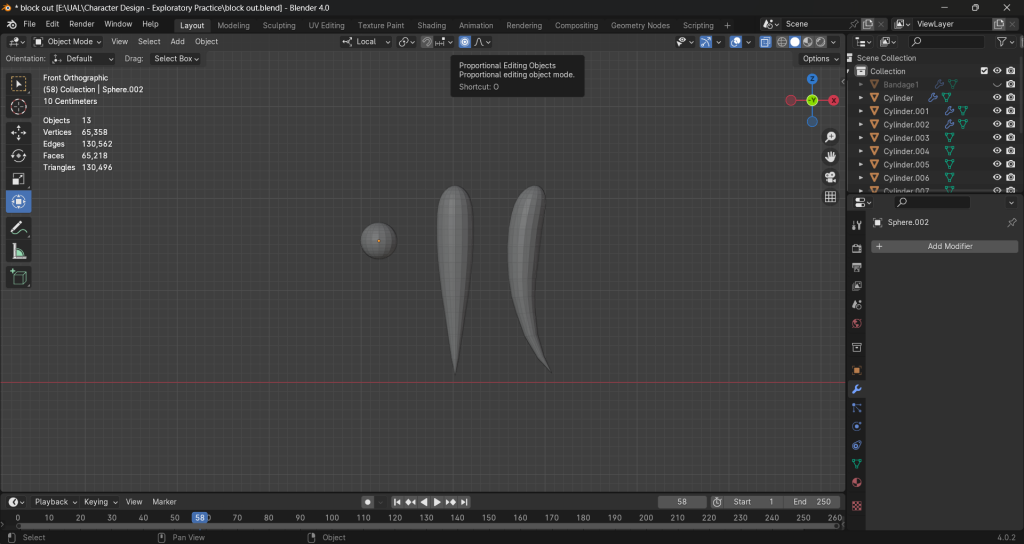Uncheck Collection exclude checkbox
Viewport: 1024px width, 544px height.
pos(984,71)
